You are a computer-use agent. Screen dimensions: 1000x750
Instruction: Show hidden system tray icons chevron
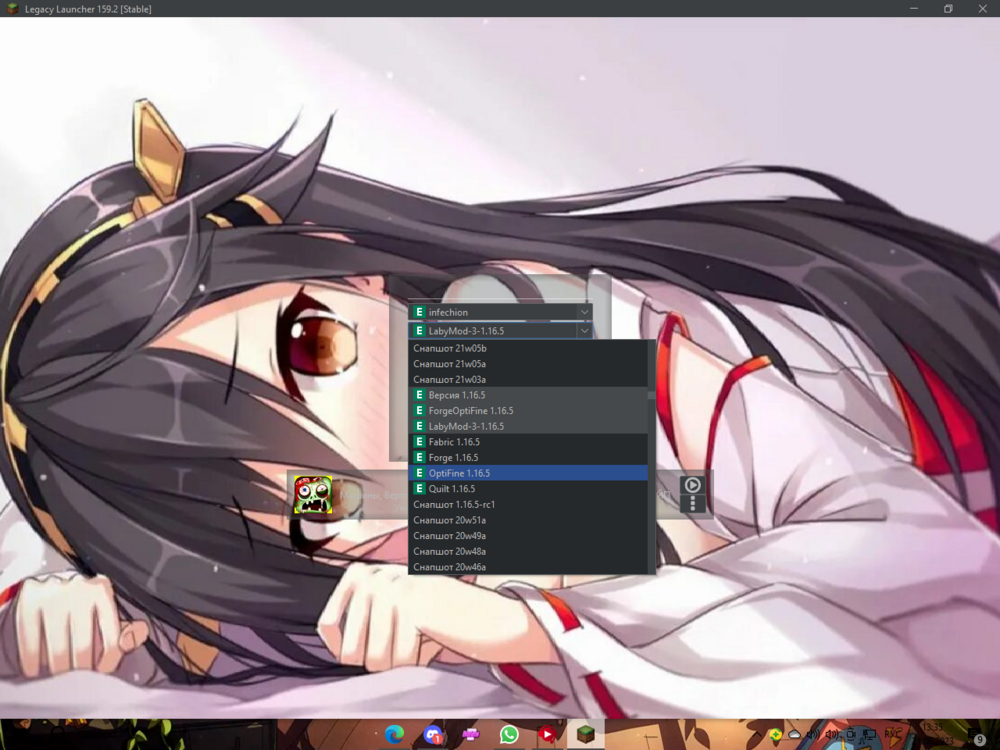[x=758, y=735]
